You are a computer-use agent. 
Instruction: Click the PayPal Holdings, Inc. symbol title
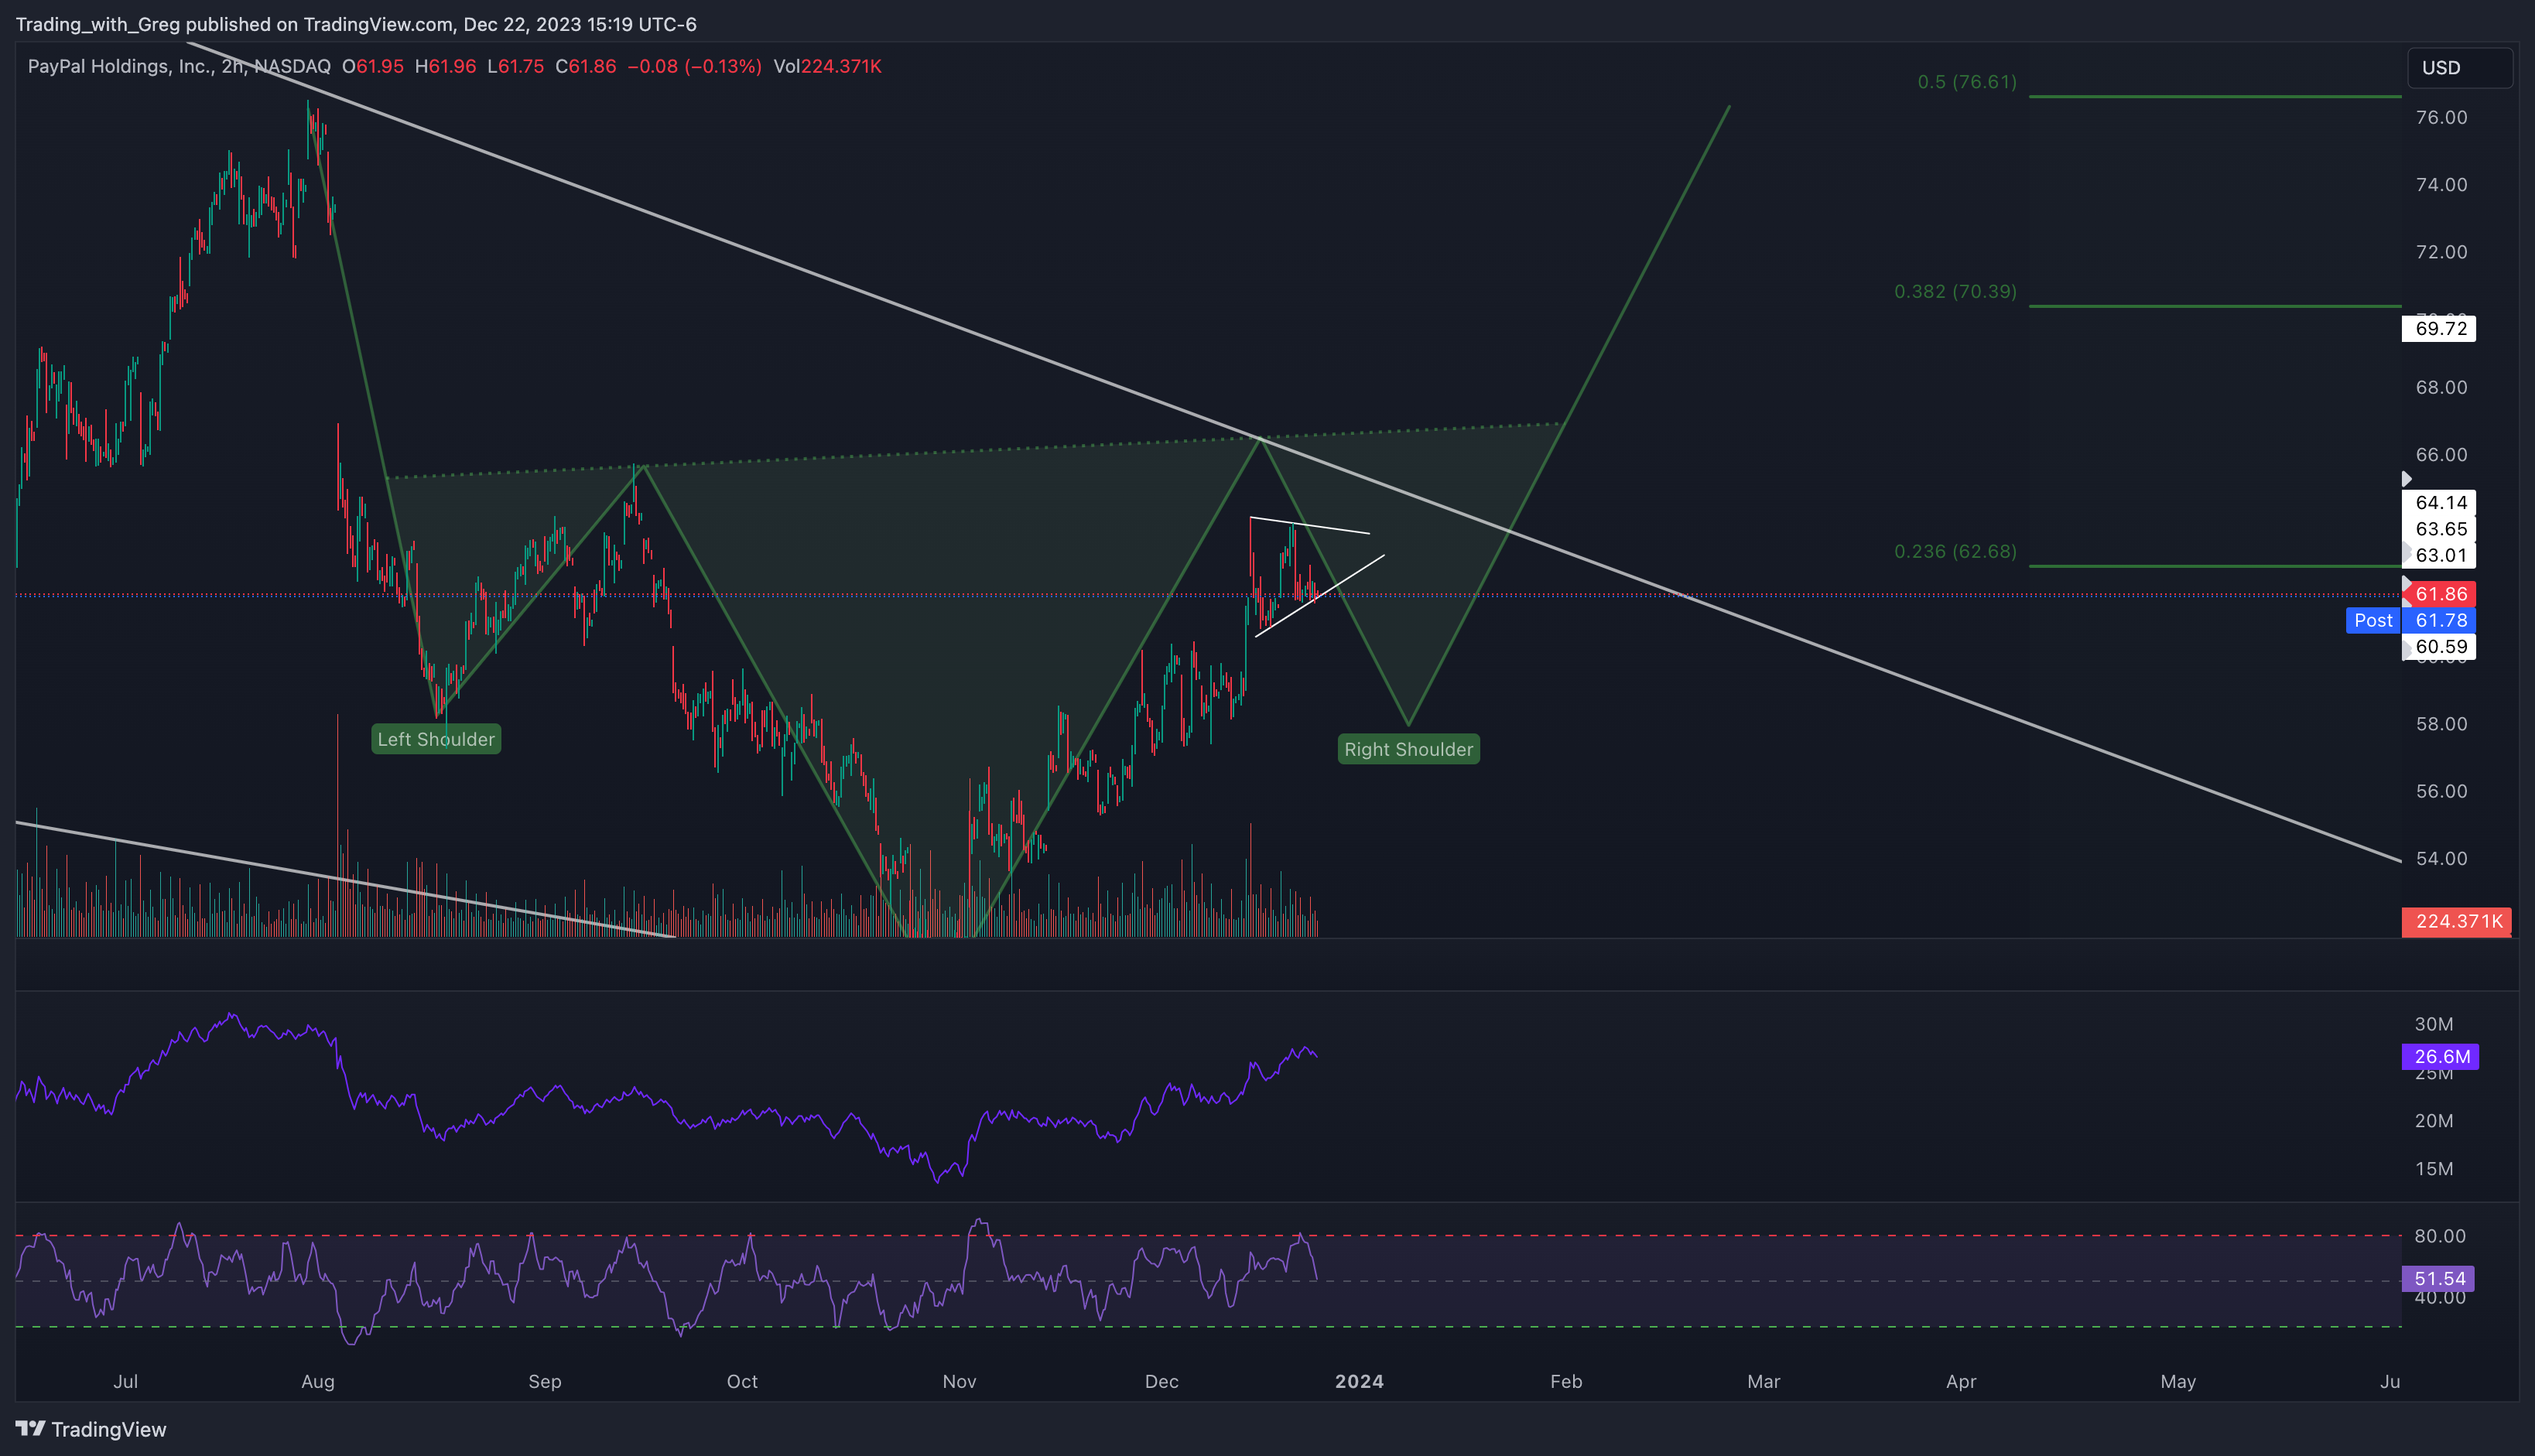click(179, 66)
